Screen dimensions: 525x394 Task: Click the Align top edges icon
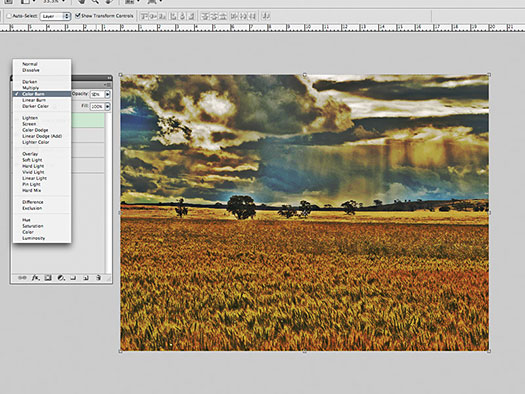pyautogui.click(x=144, y=16)
